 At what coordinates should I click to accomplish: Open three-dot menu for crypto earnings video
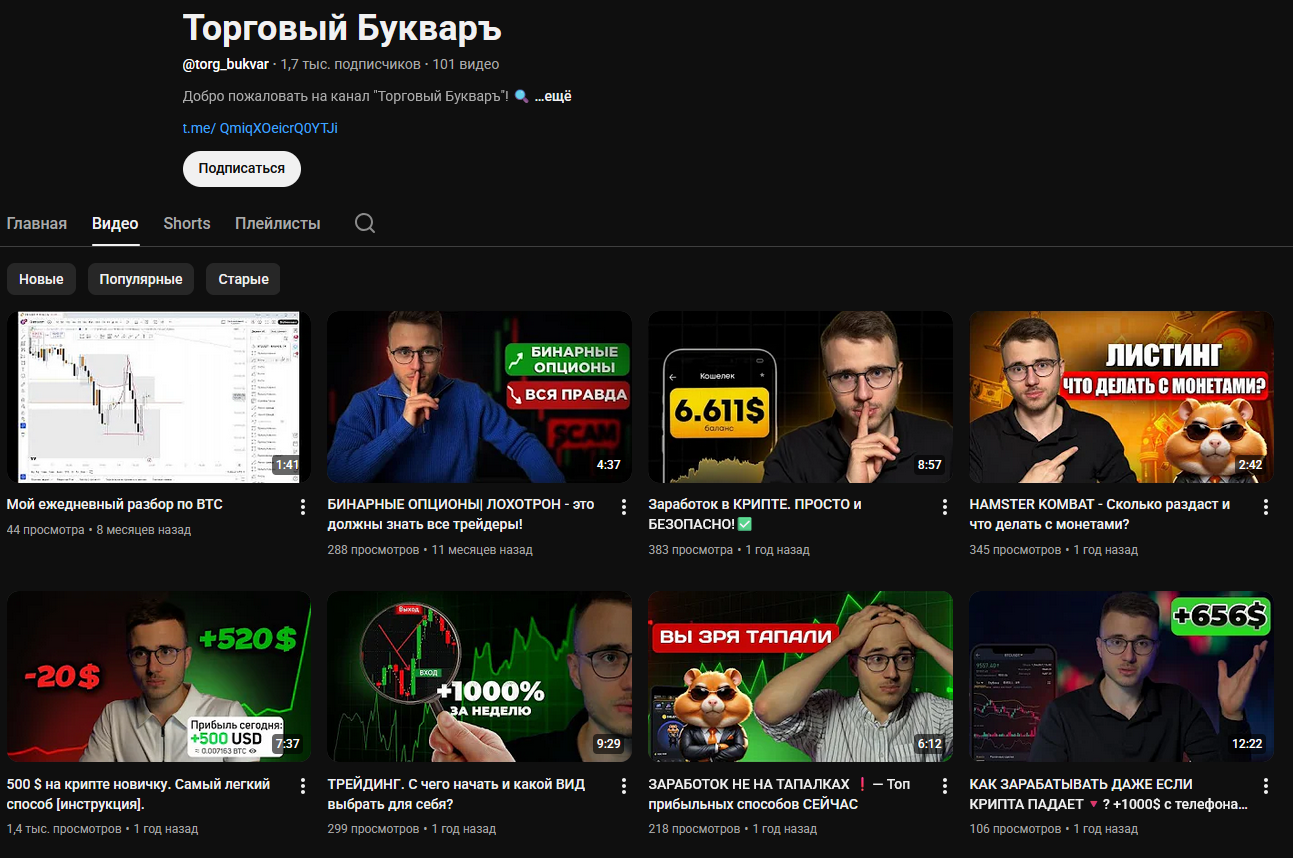click(x=945, y=507)
